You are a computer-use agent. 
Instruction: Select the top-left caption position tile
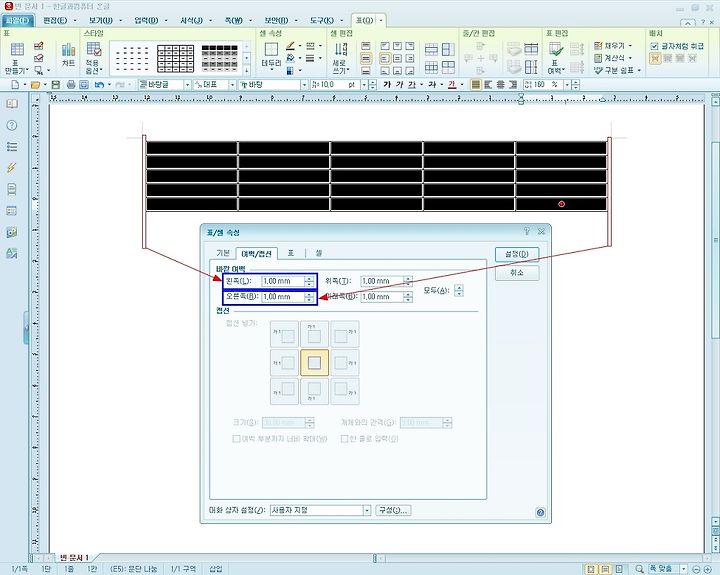pyautogui.click(x=284, y=334)
